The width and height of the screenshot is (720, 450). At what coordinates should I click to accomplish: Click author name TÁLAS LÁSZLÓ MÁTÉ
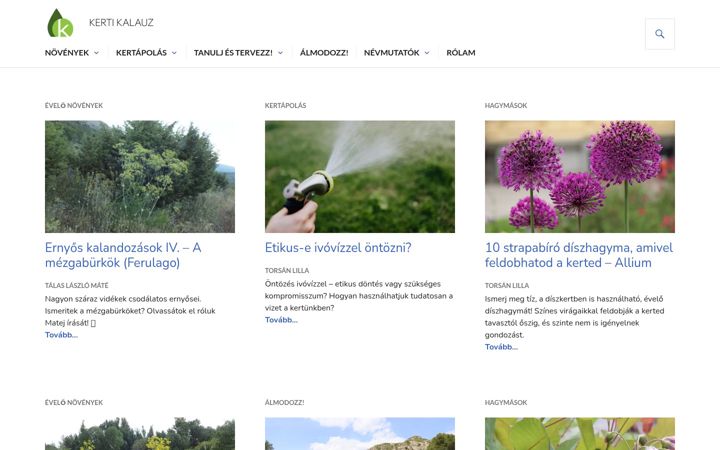76,286
